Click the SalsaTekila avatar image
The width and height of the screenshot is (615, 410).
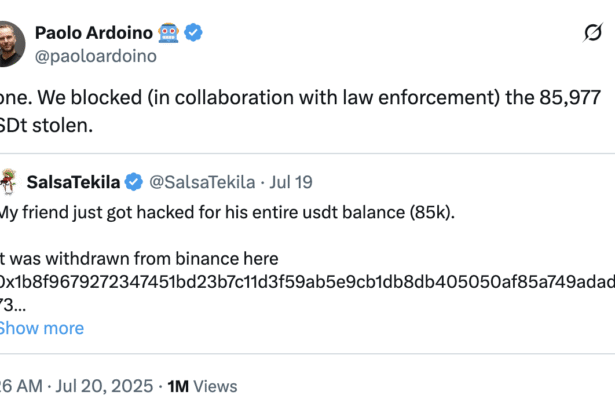(9, 181)
